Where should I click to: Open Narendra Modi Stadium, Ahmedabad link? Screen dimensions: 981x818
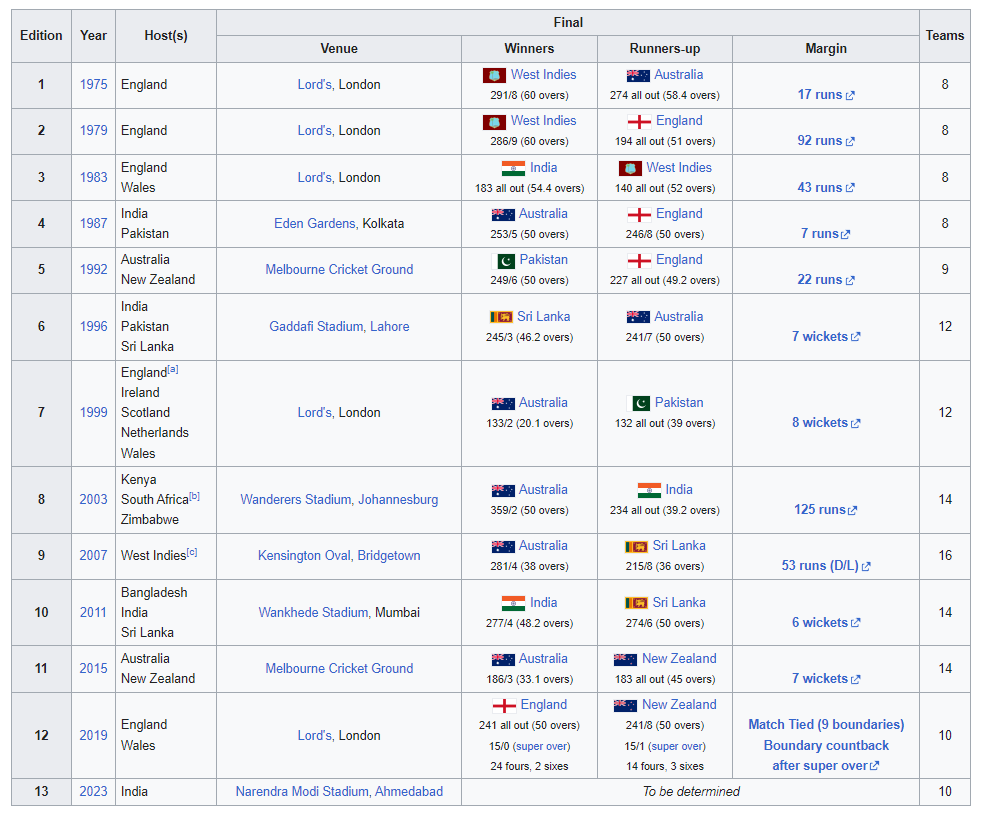click(x=339, y=792)
